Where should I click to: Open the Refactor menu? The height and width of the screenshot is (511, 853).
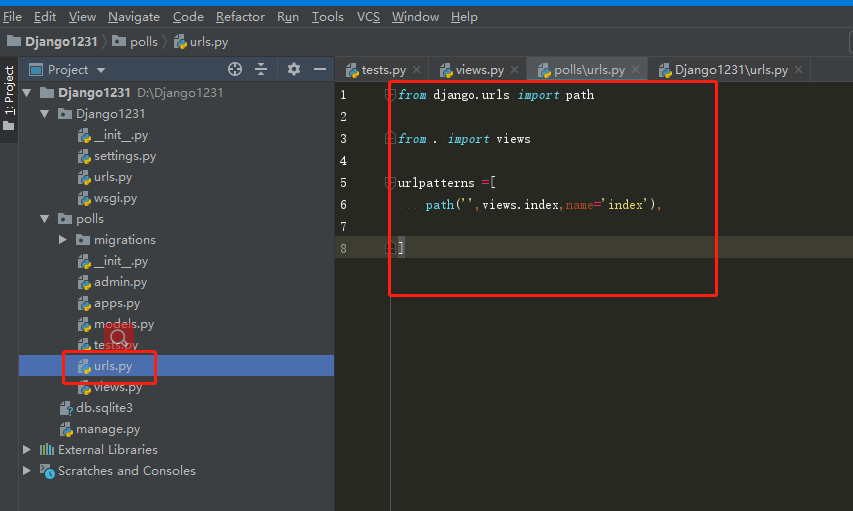(240, 17)
